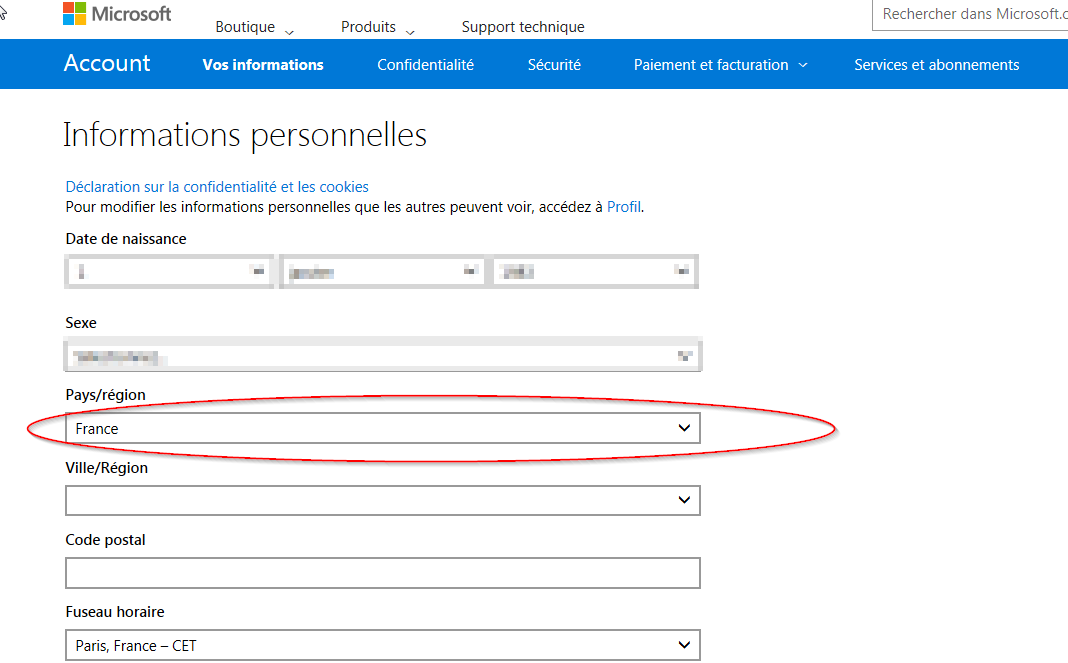This screenshot has height=663, width=1068.
Task: Go to Account home
Action: point(107,64)
